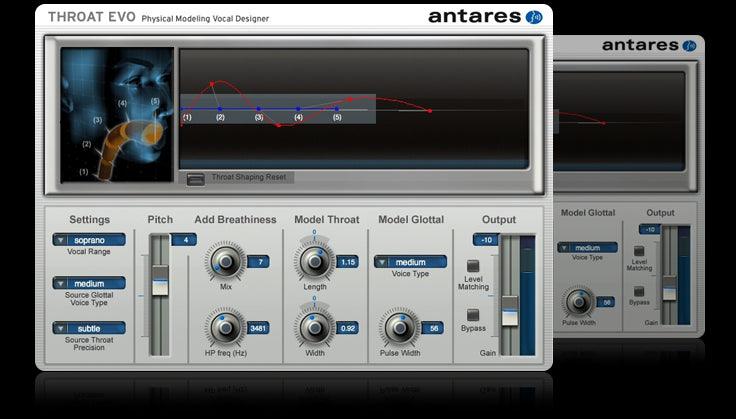Click the Model Throat Length knob

click(315, 262)
